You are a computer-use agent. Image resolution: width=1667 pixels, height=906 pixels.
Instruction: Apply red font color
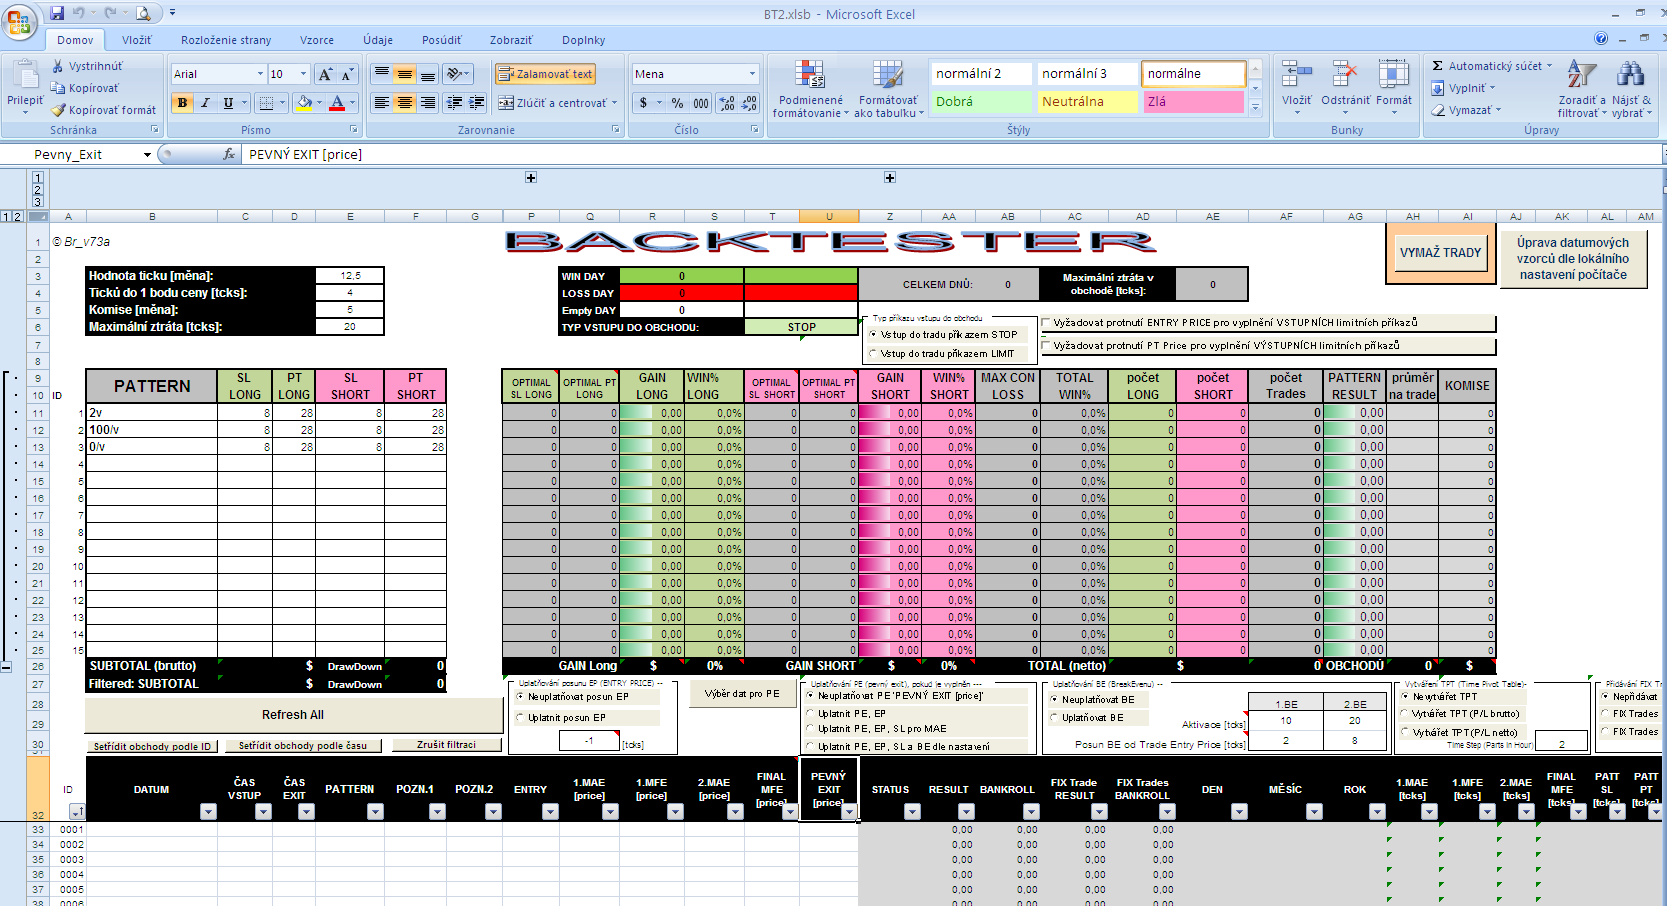tap(337, 102)
